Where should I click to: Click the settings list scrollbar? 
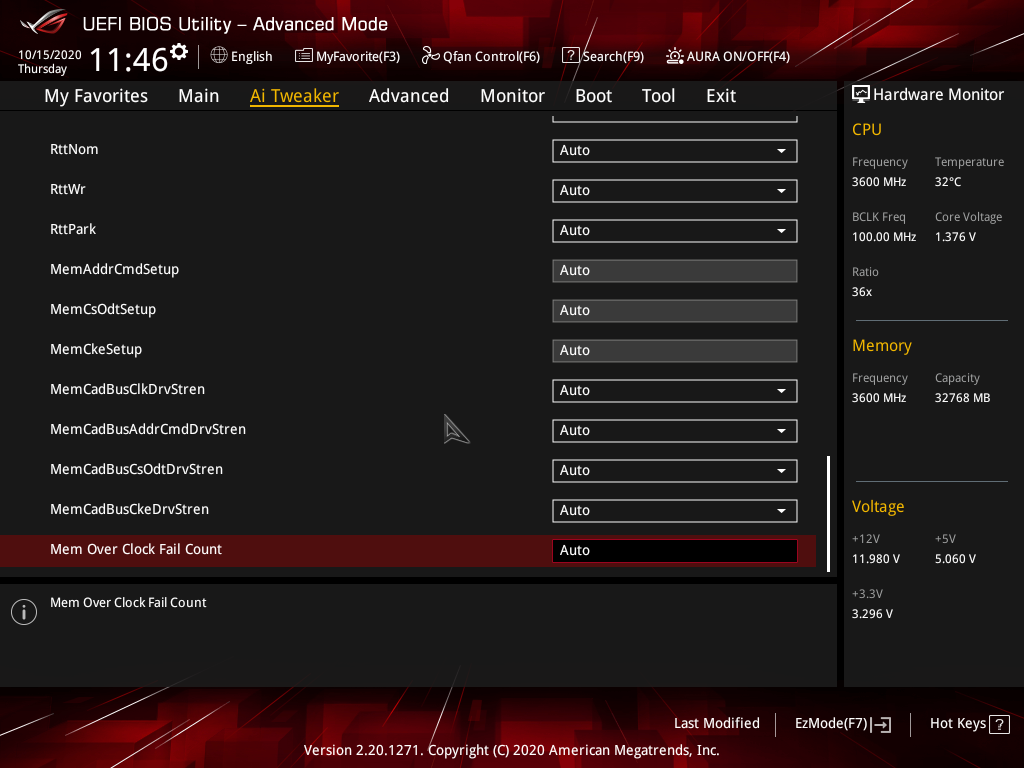click(x=828, y=514)
